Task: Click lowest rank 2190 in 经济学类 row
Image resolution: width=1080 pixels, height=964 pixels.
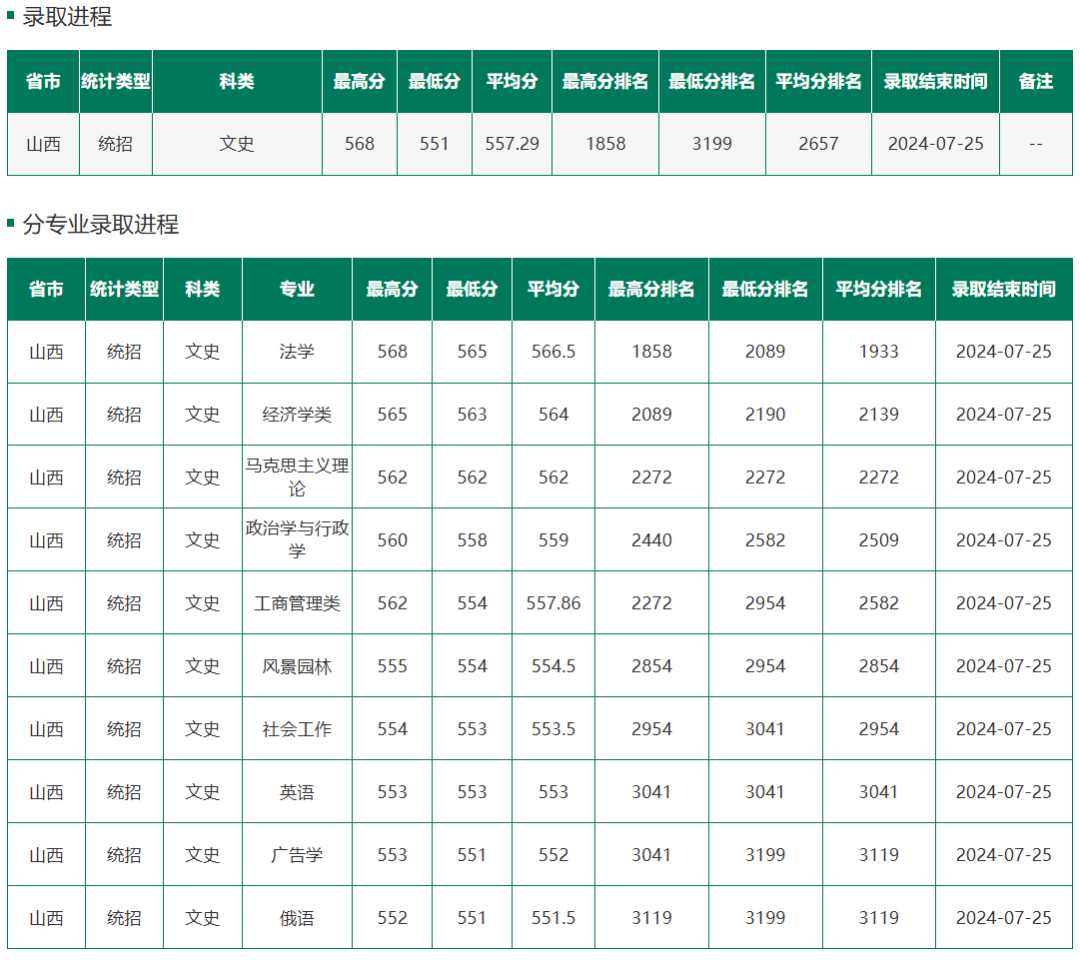Action: click(765, 415)
